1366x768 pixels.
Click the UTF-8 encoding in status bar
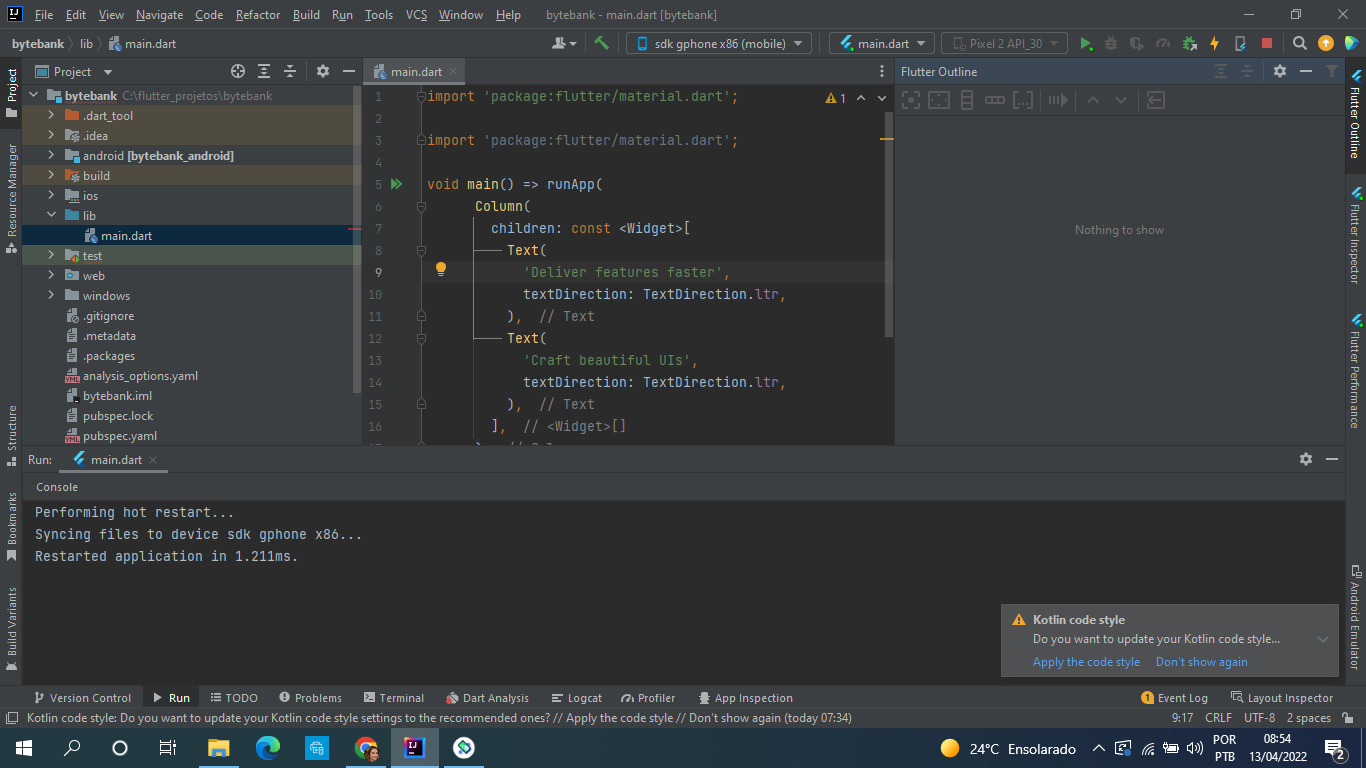[x=1259, y=718]
